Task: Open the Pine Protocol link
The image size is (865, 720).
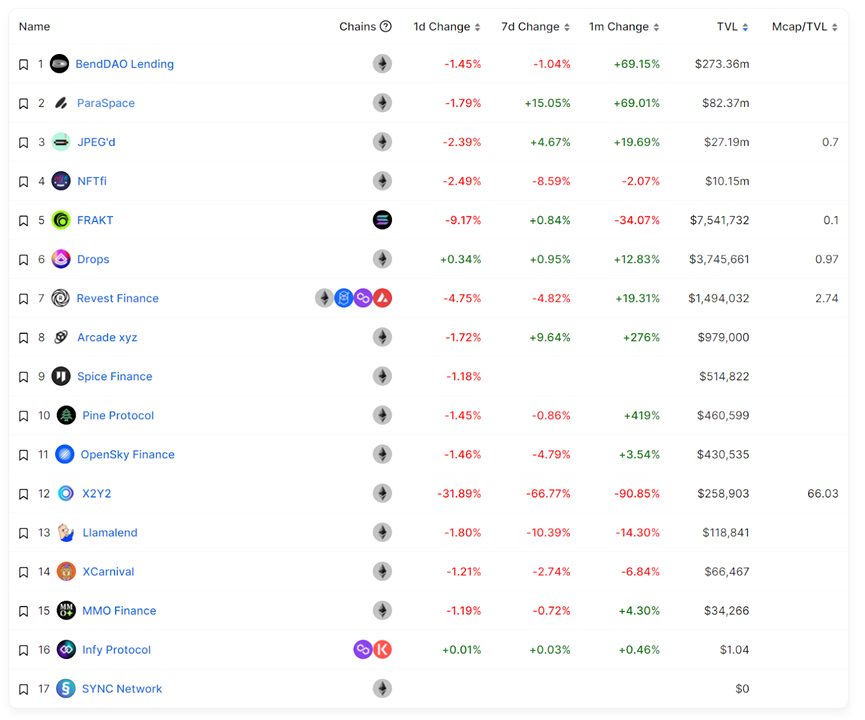Action: [118, 415]
